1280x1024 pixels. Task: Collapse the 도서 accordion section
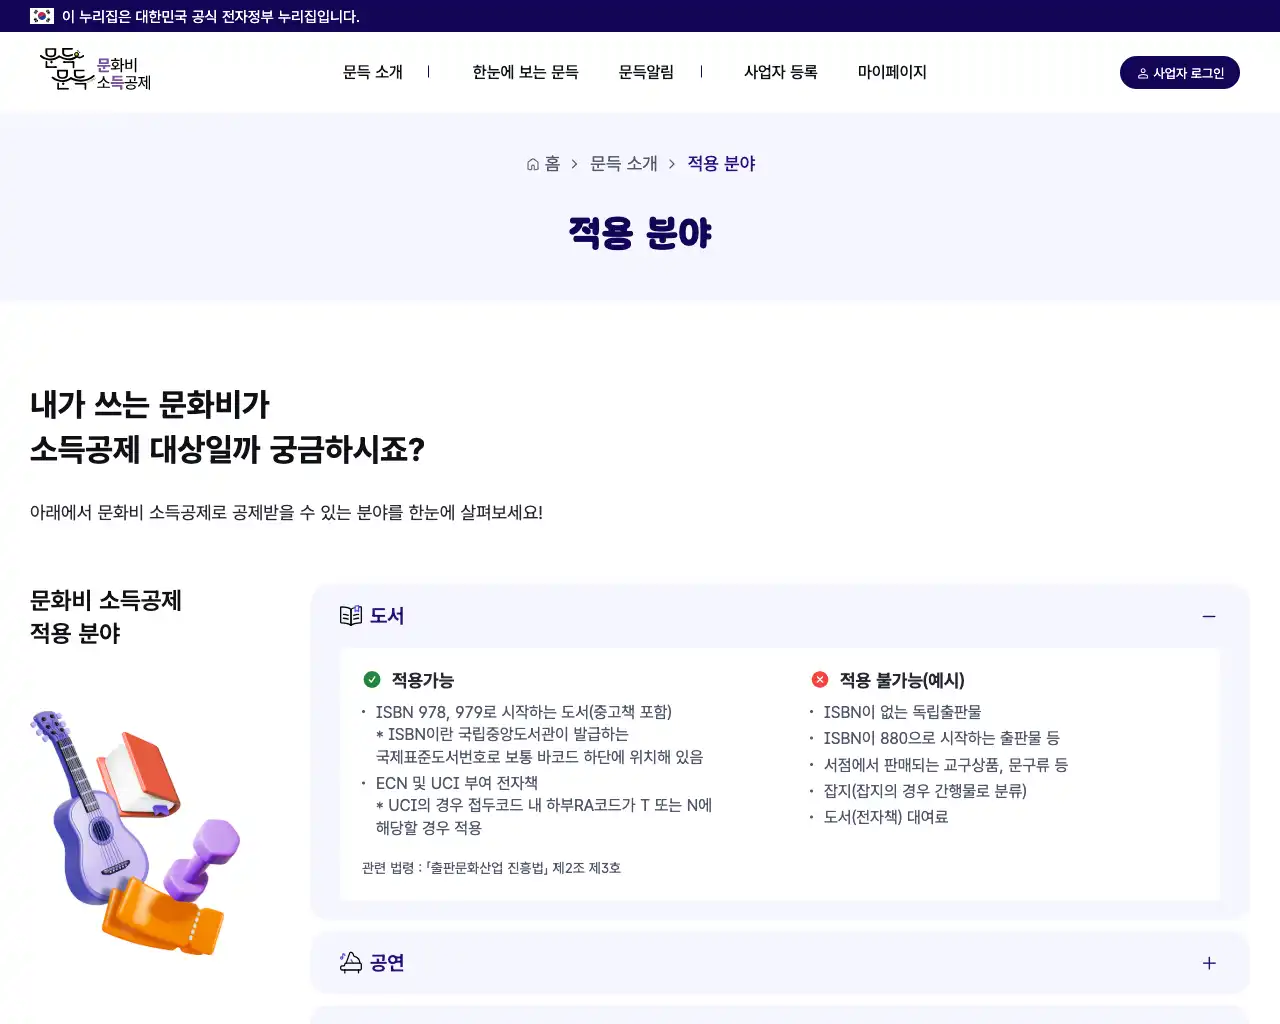coord(1209,615)
